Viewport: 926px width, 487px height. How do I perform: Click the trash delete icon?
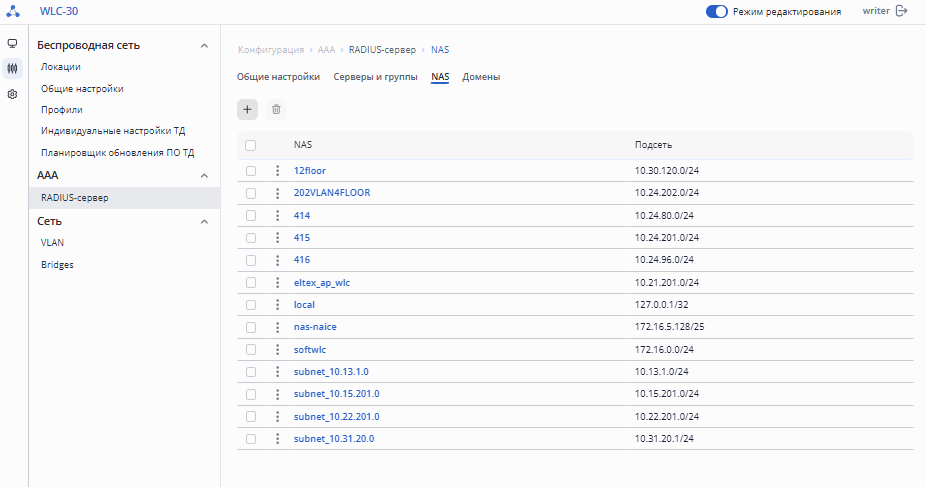[276, 109]
